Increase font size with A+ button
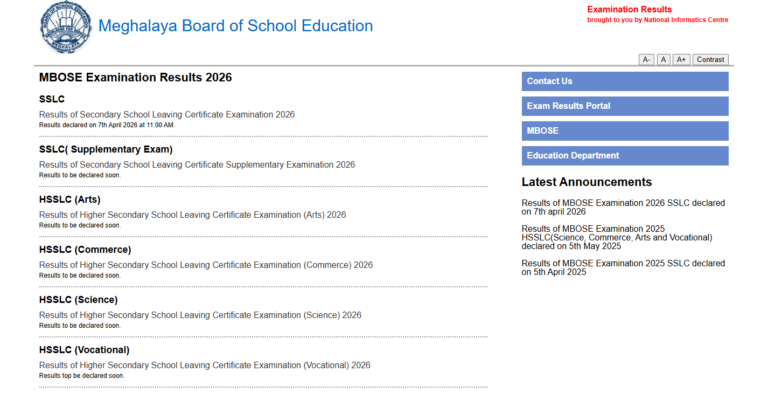768x393 pixels. tap(681, 60)
